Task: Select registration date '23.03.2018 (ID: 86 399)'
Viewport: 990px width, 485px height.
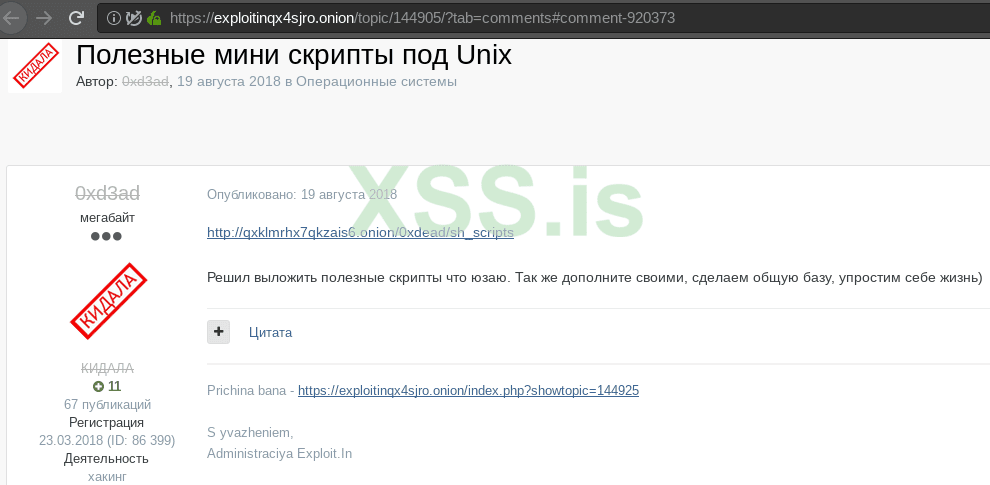Action: (107, 440)
